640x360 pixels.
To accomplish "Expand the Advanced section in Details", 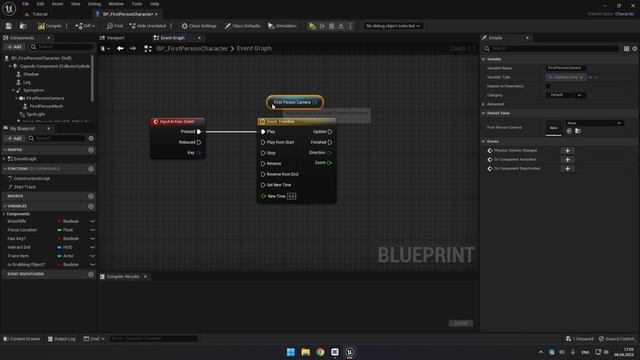I will (x=484, y=104).
